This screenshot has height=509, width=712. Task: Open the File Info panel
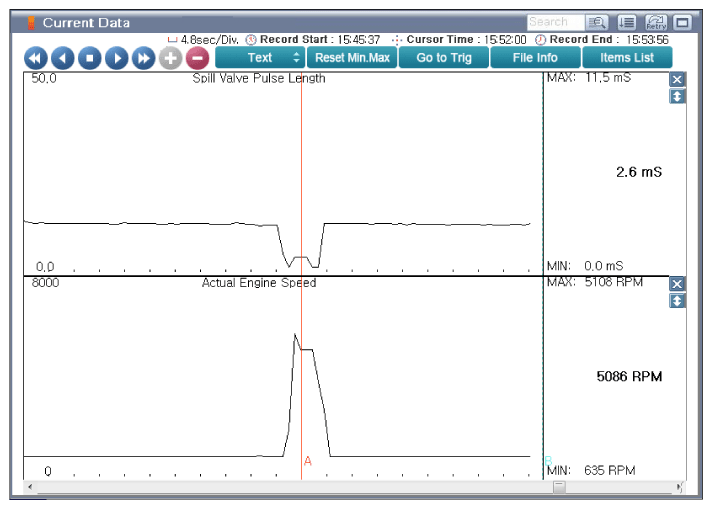pos(535,58)
